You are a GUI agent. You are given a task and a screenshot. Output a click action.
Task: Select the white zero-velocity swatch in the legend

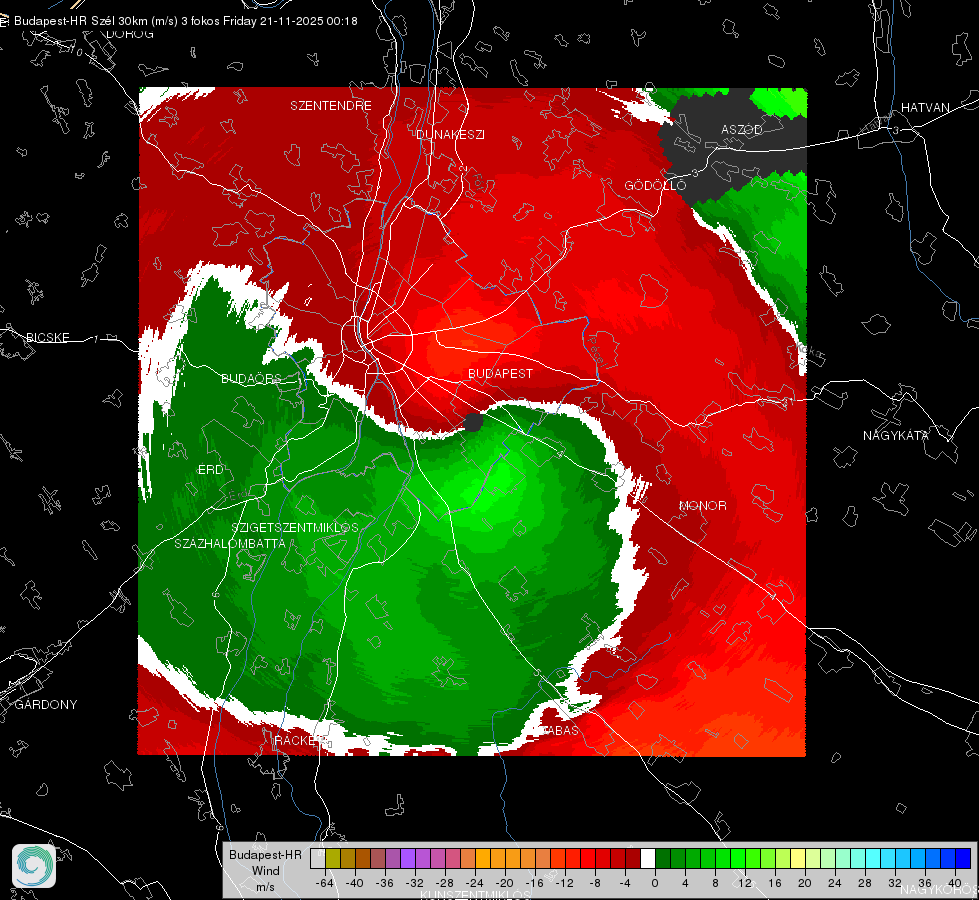(648, 859)
